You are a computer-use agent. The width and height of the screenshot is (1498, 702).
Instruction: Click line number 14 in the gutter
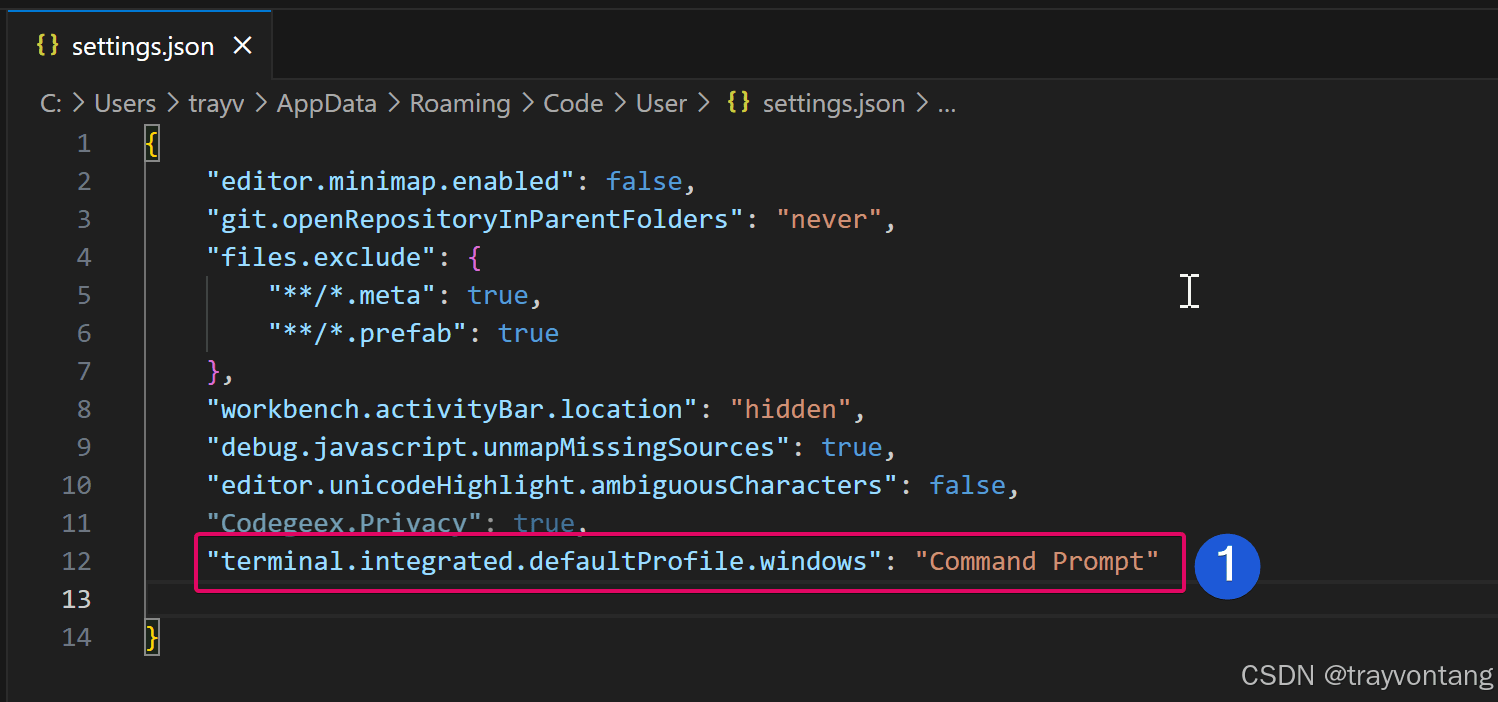76,637
